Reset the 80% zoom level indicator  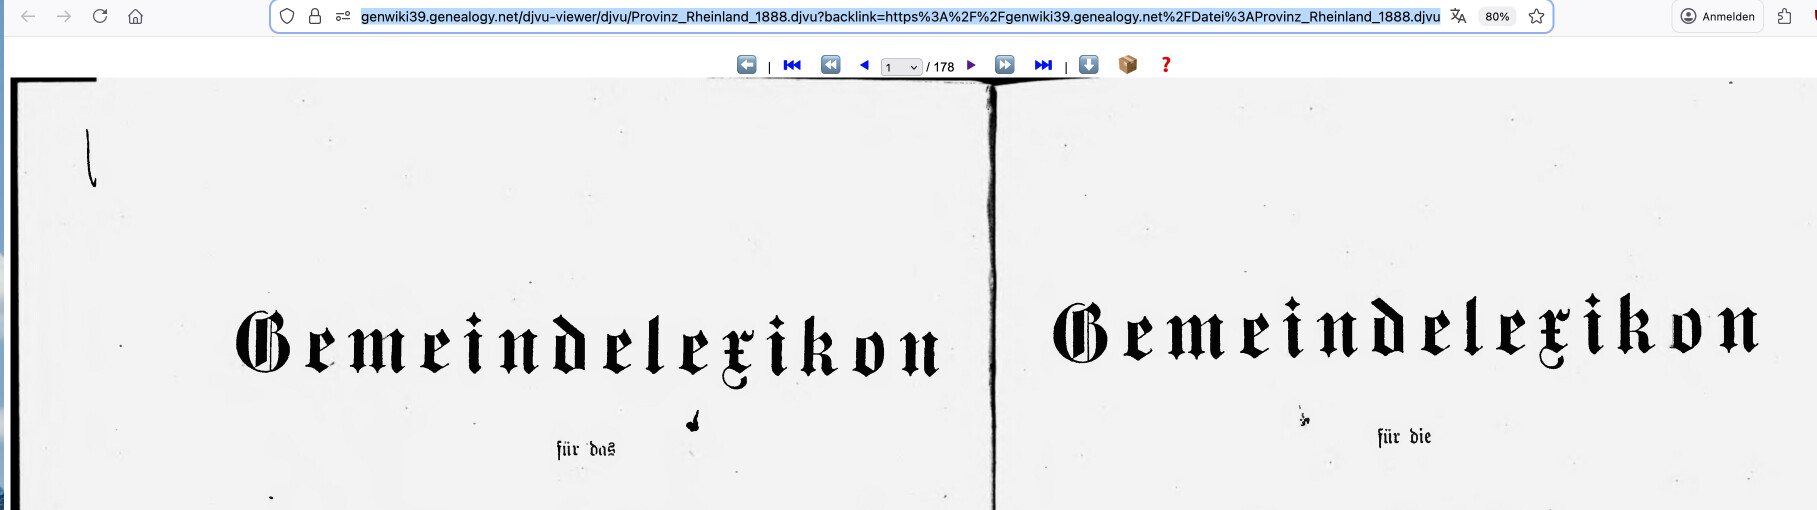(1497, 16)
